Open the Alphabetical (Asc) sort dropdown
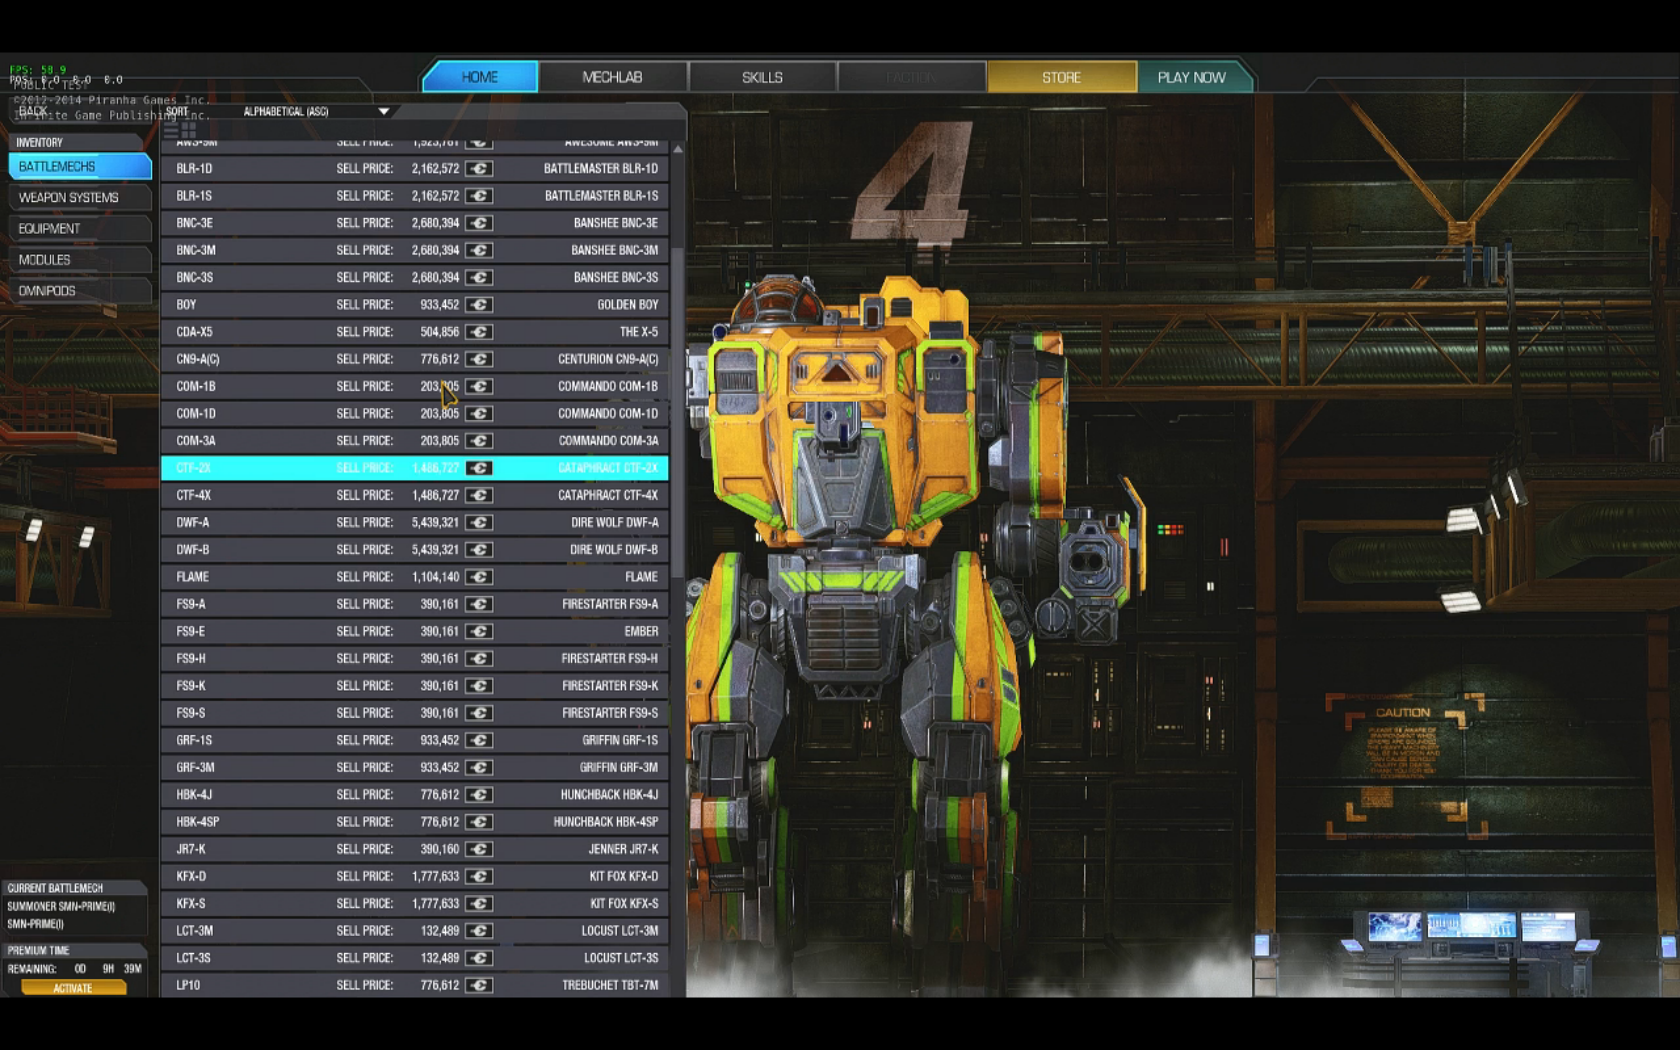Screen dimensions: 1680x1050 316,112
